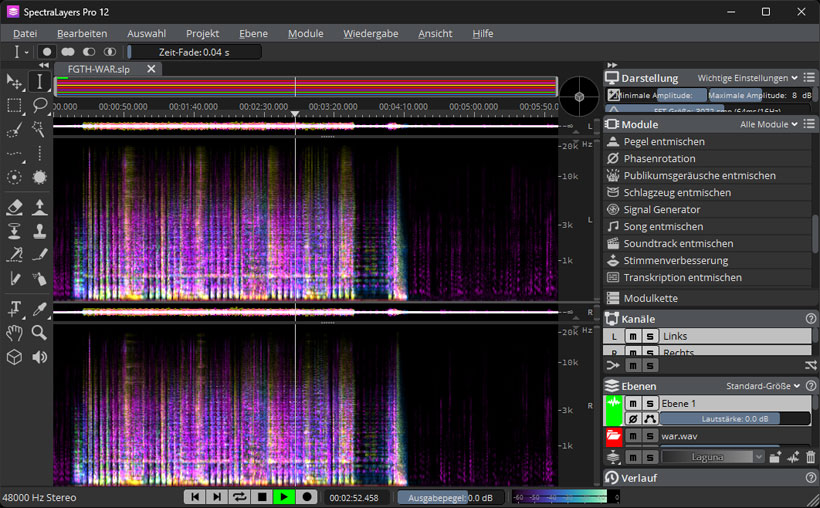The width and height of the screenshot is (820, 508).
Task: Click the Stop button
Action: tap(262, 497)
